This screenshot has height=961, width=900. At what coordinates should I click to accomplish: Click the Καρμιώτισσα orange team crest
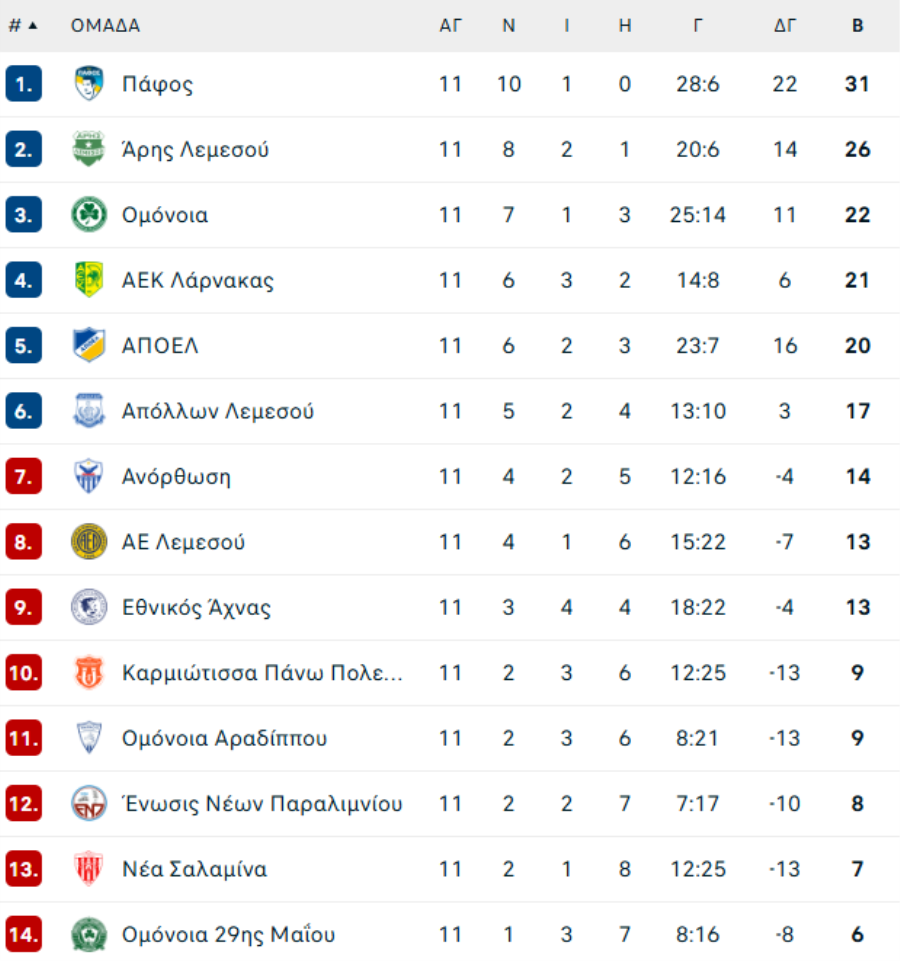(89, 673)
